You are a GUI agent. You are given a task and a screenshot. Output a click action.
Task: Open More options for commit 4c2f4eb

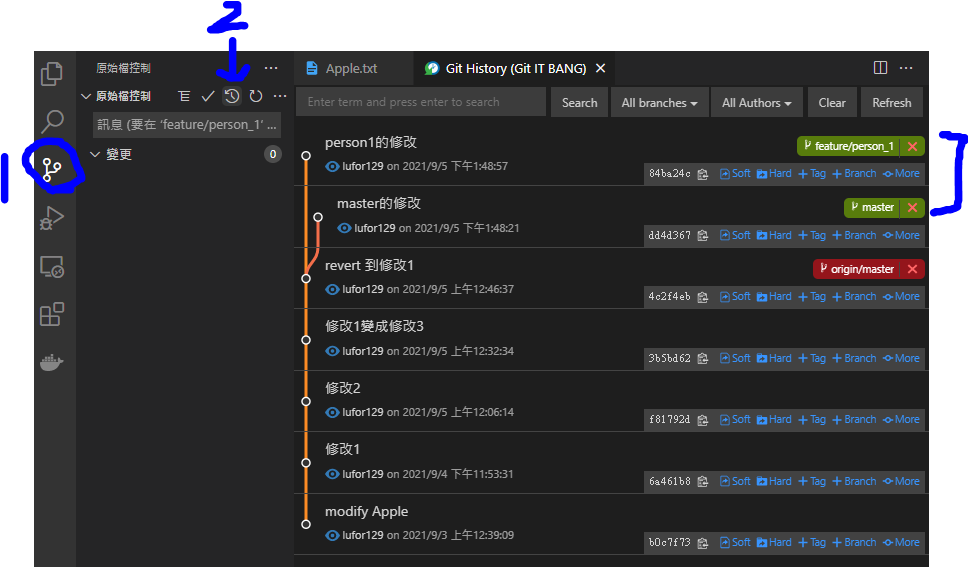[x=901, y=296]
